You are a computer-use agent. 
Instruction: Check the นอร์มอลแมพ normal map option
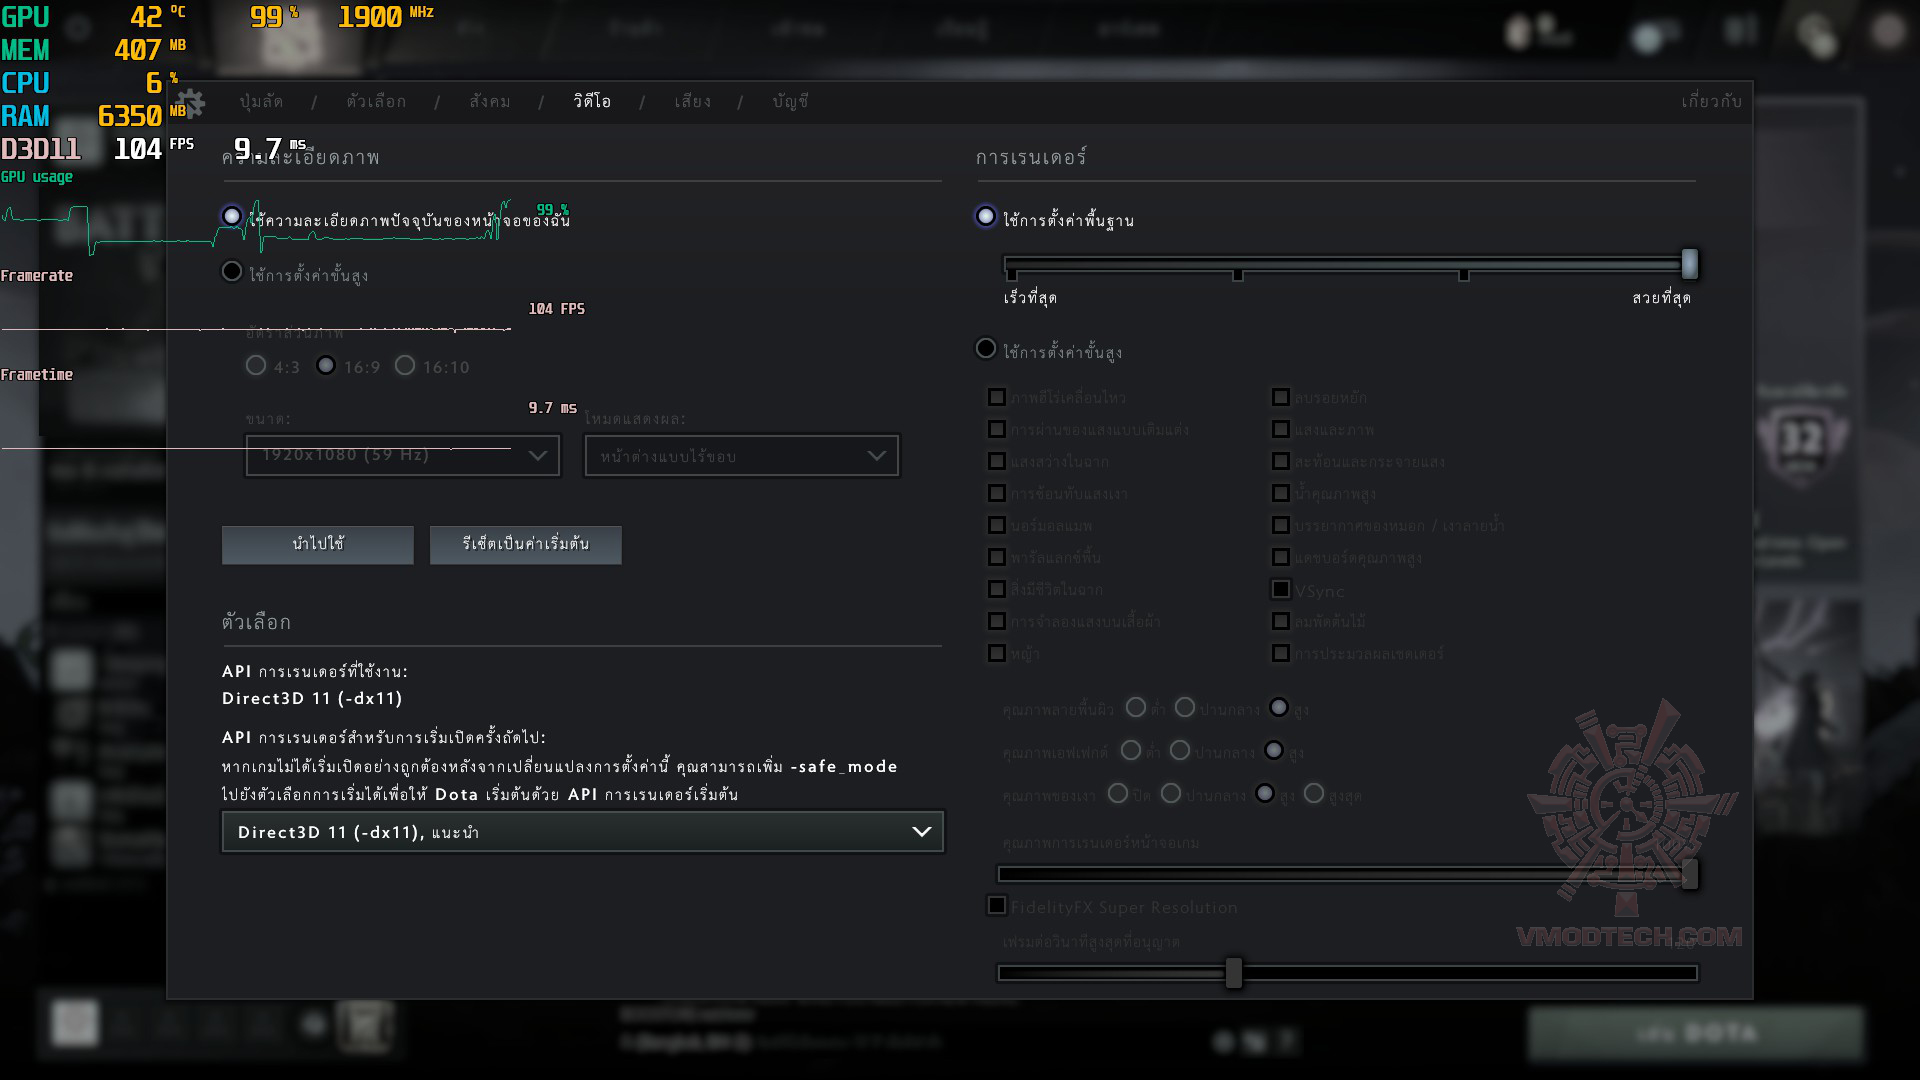[x=997, y=525]
